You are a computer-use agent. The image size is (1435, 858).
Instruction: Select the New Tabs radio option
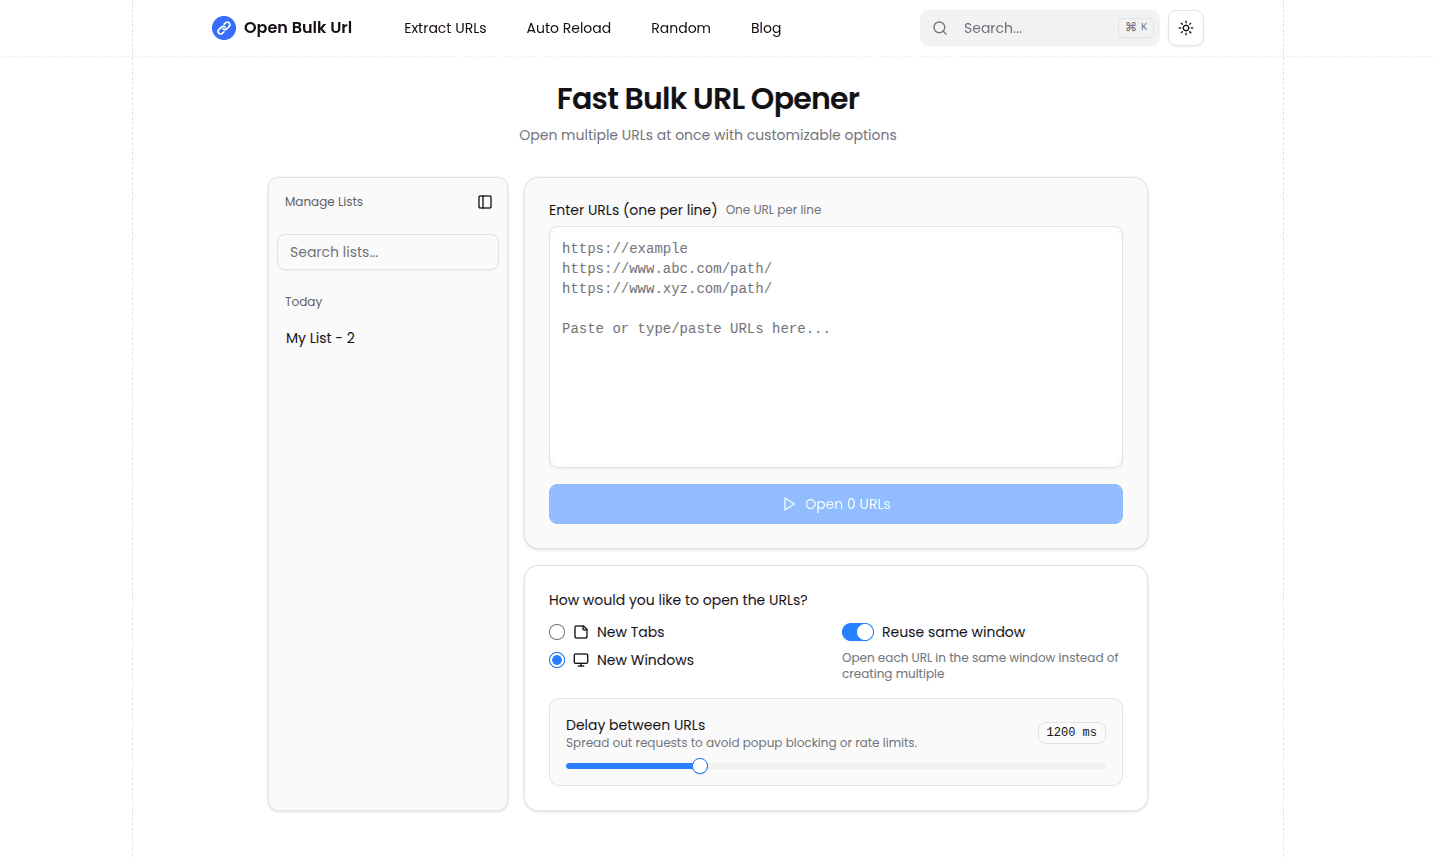click(557, 631)
